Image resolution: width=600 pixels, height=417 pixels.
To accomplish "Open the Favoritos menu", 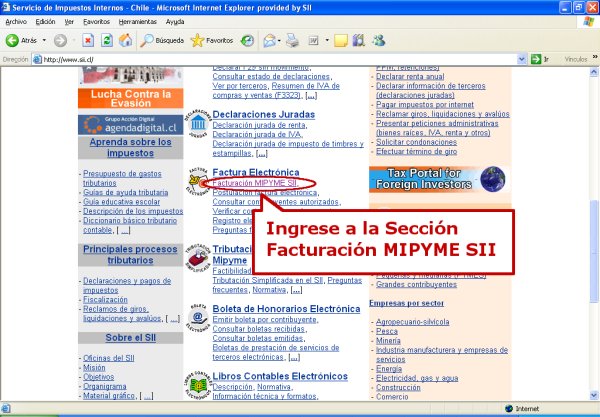I will [x=96, y=22].
